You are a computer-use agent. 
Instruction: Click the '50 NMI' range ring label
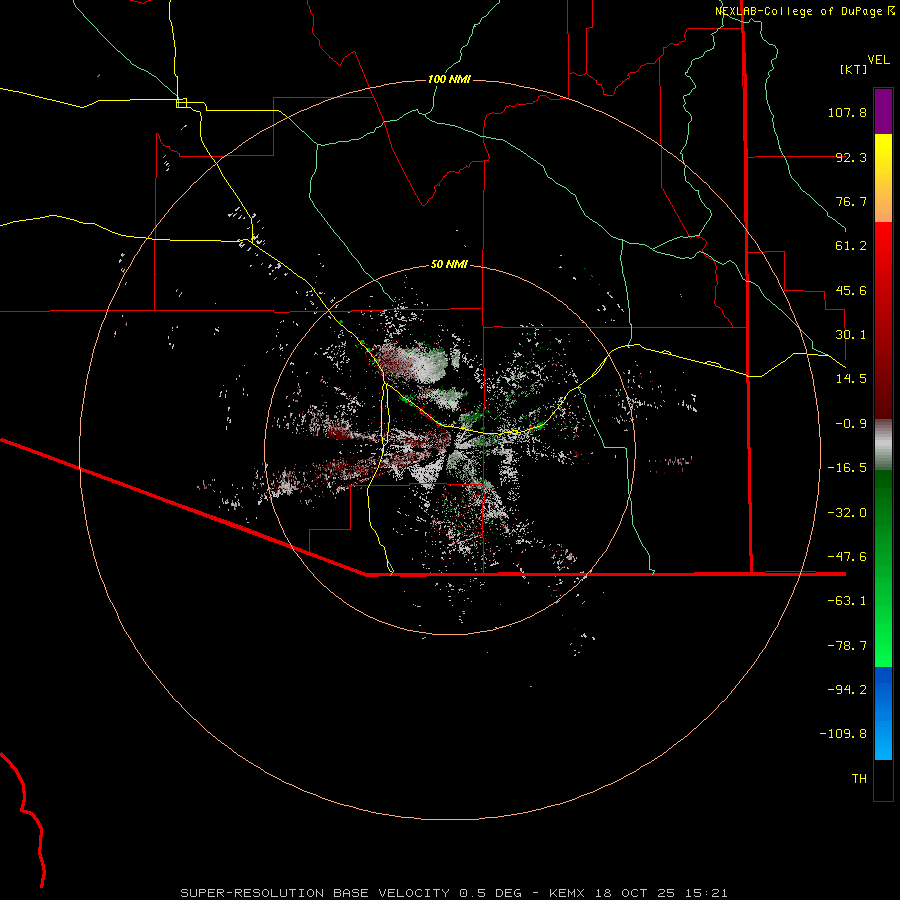449,264
